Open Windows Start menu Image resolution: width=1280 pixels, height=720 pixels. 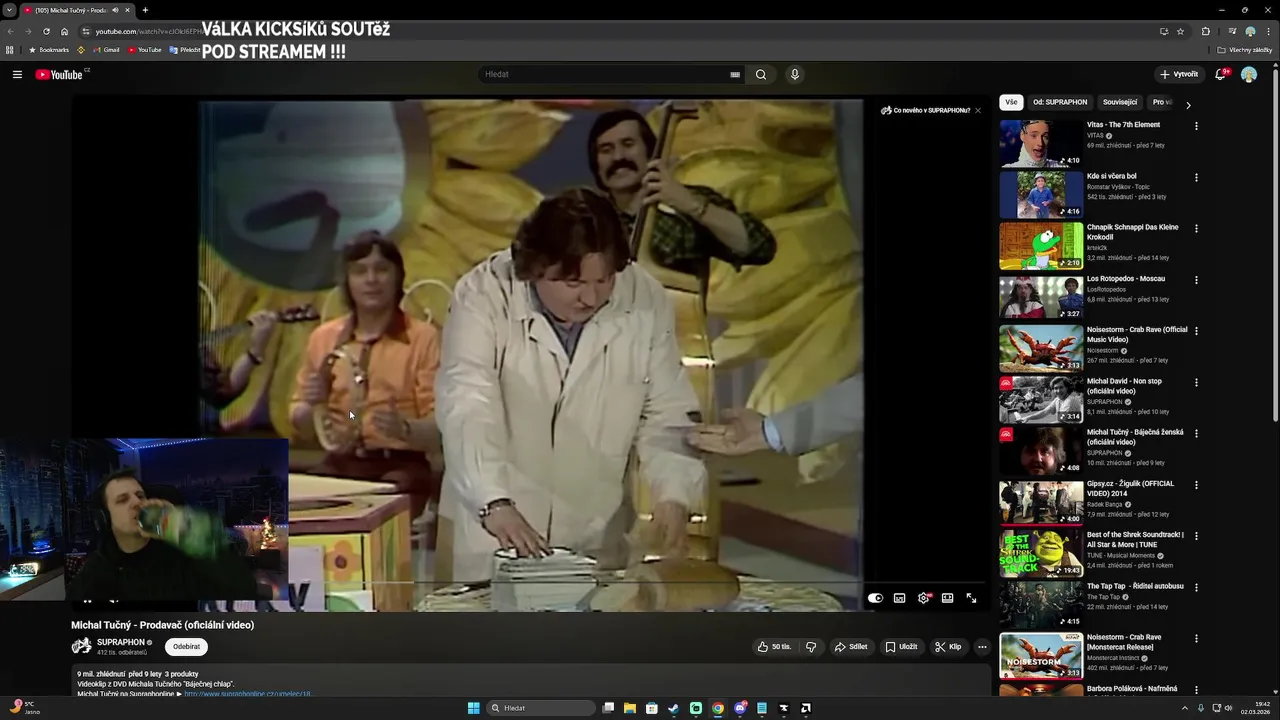click(x=474, y=708)
